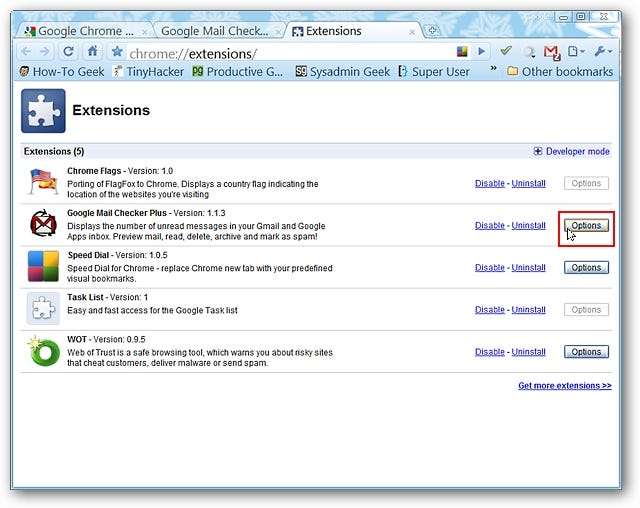Click the address bar URL
Screen dimensions: 640x508
tap(193, 54)
